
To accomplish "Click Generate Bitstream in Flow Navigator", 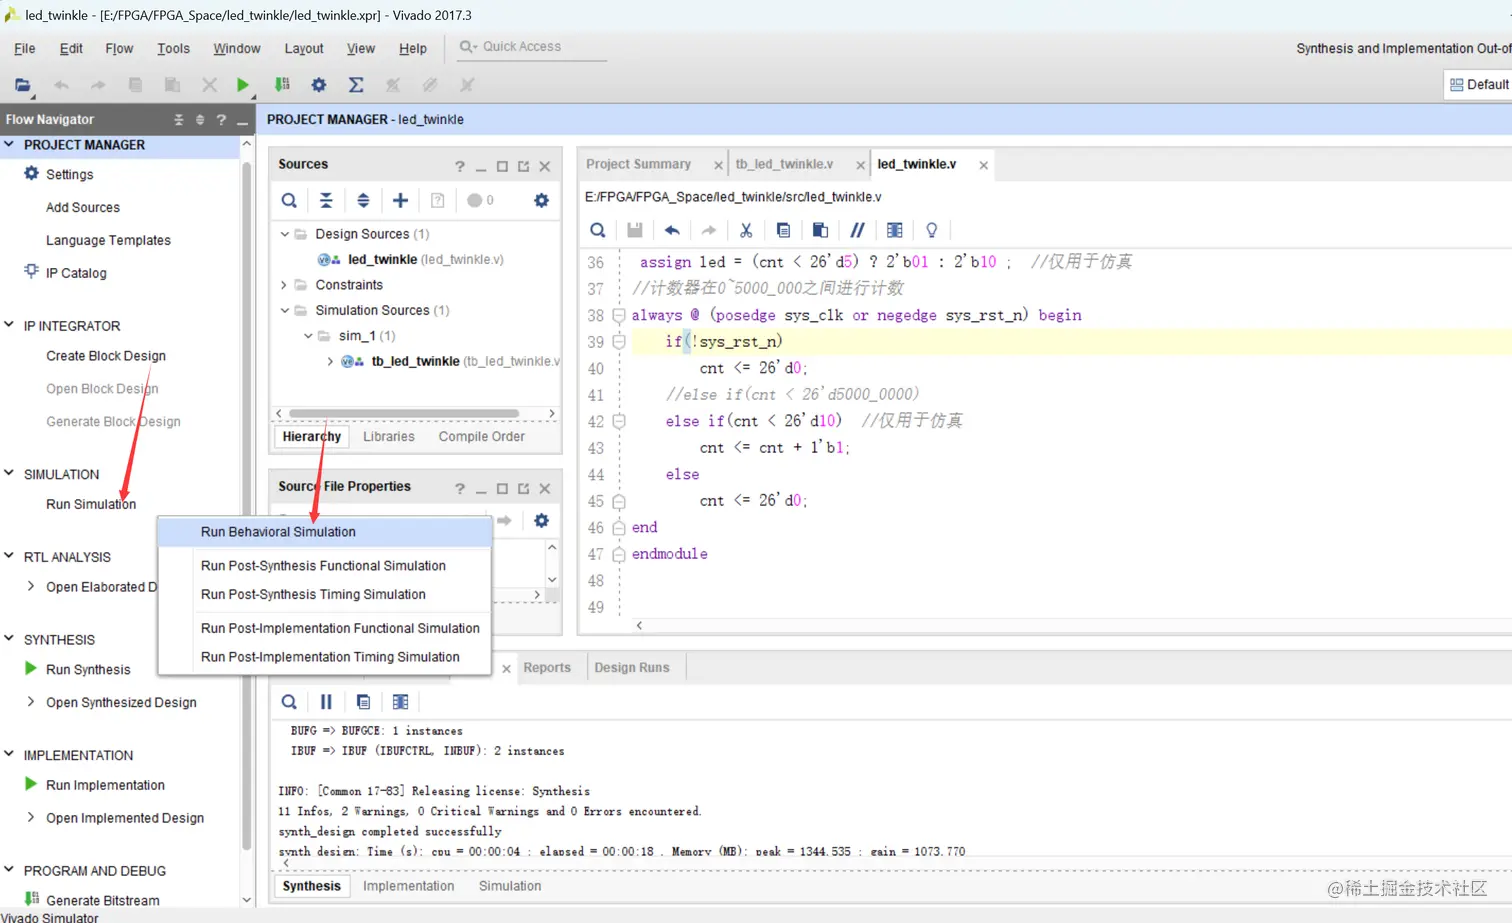I will click(102, 900).
